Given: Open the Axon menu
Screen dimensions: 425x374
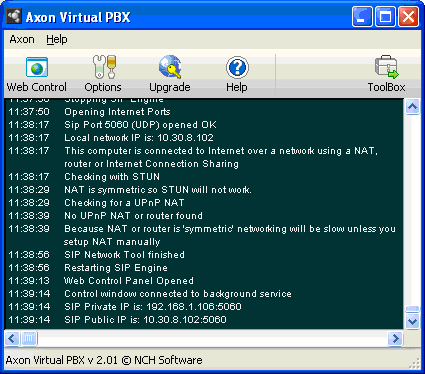Looking at the screenshot, I should [x=22, y=39].
